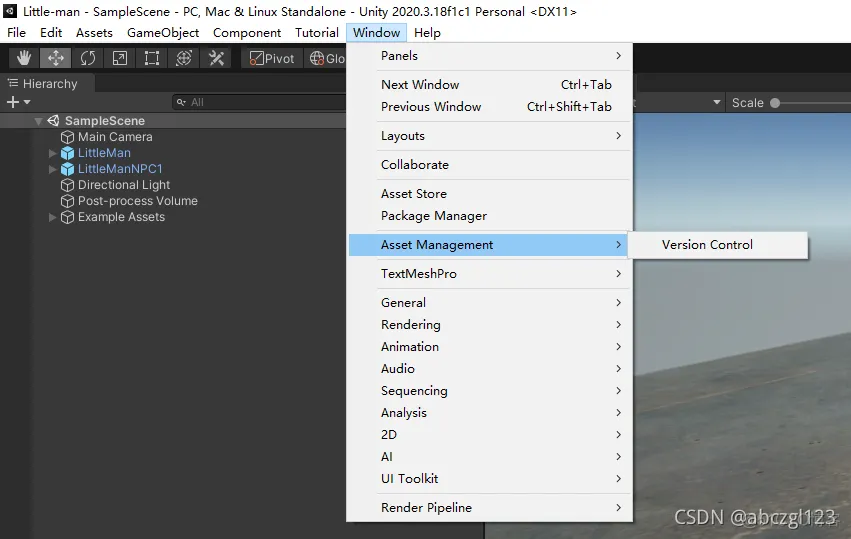Screen dimensions: 851x539
Task: Expand the Example Assets object
Action: coord(53,217)
